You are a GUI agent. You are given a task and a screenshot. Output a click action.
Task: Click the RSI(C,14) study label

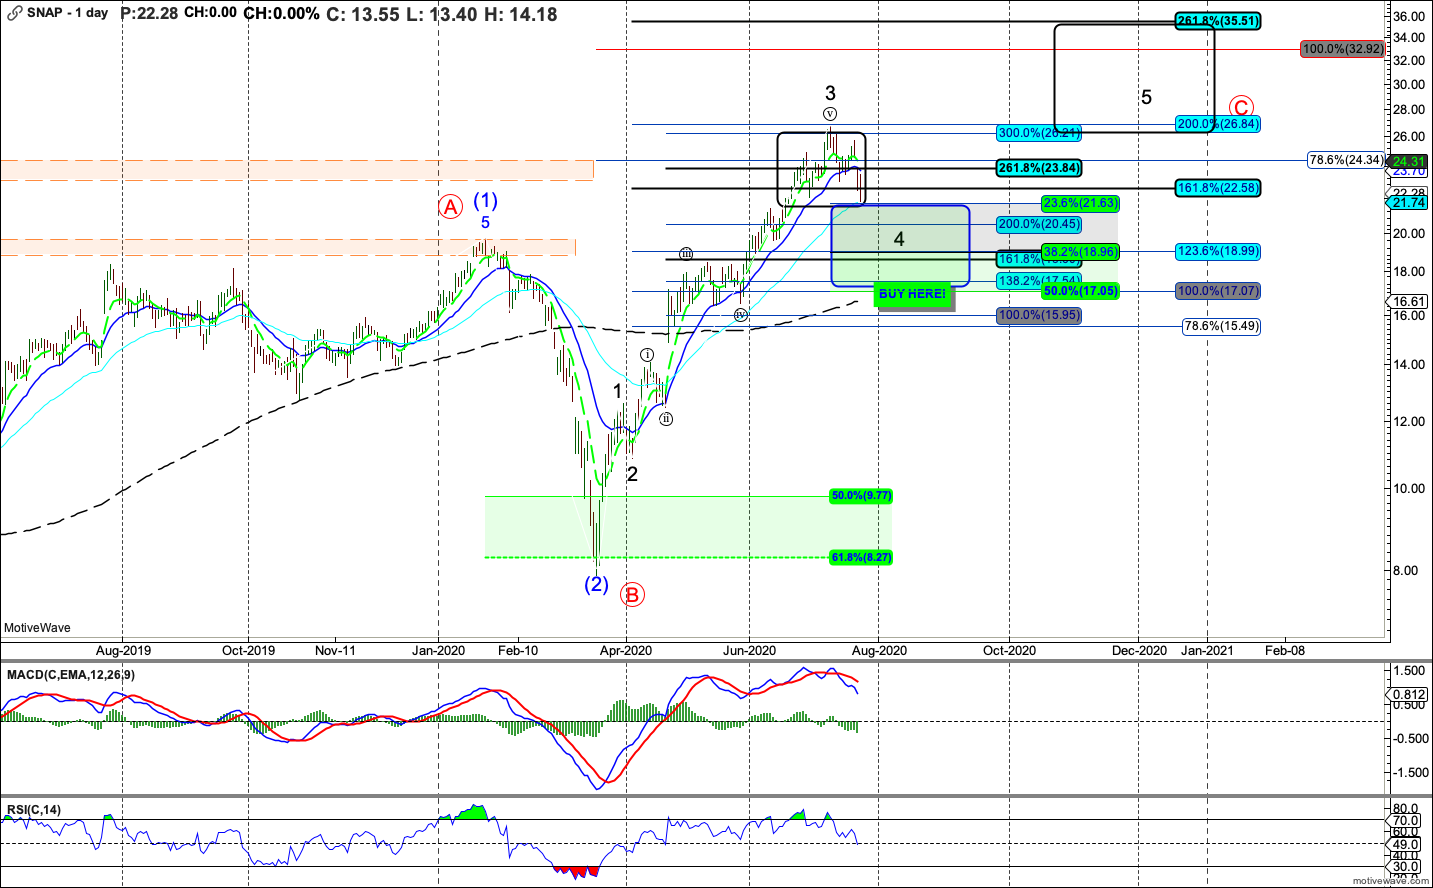(34, 809)
